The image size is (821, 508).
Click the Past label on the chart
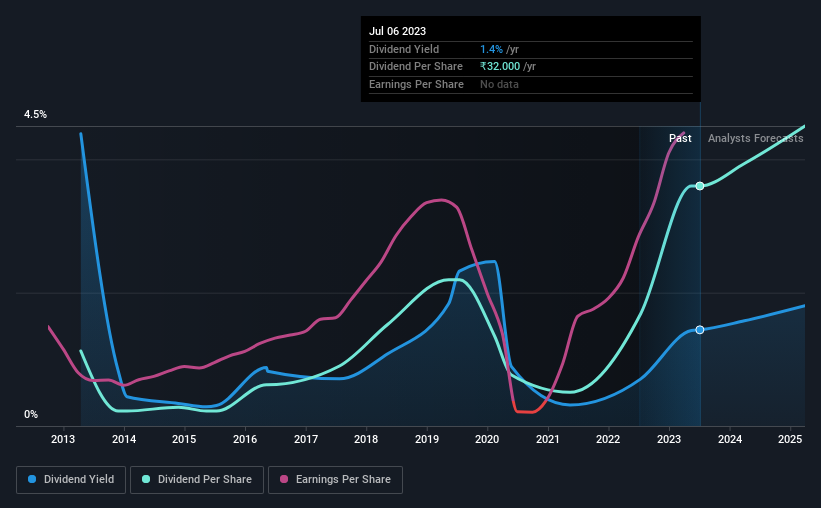pos(680,138)
